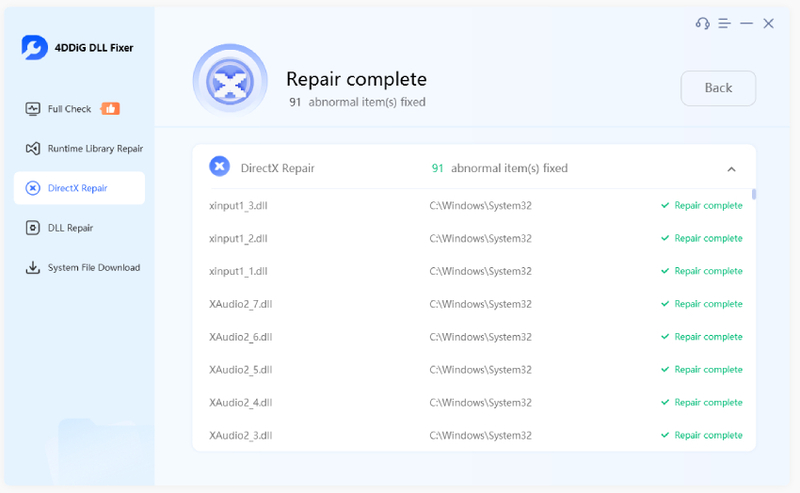Viewport: 800px width, 493px height.
Task: Click the DirectX Repair sidebar icon
Action: click(33, 188)
